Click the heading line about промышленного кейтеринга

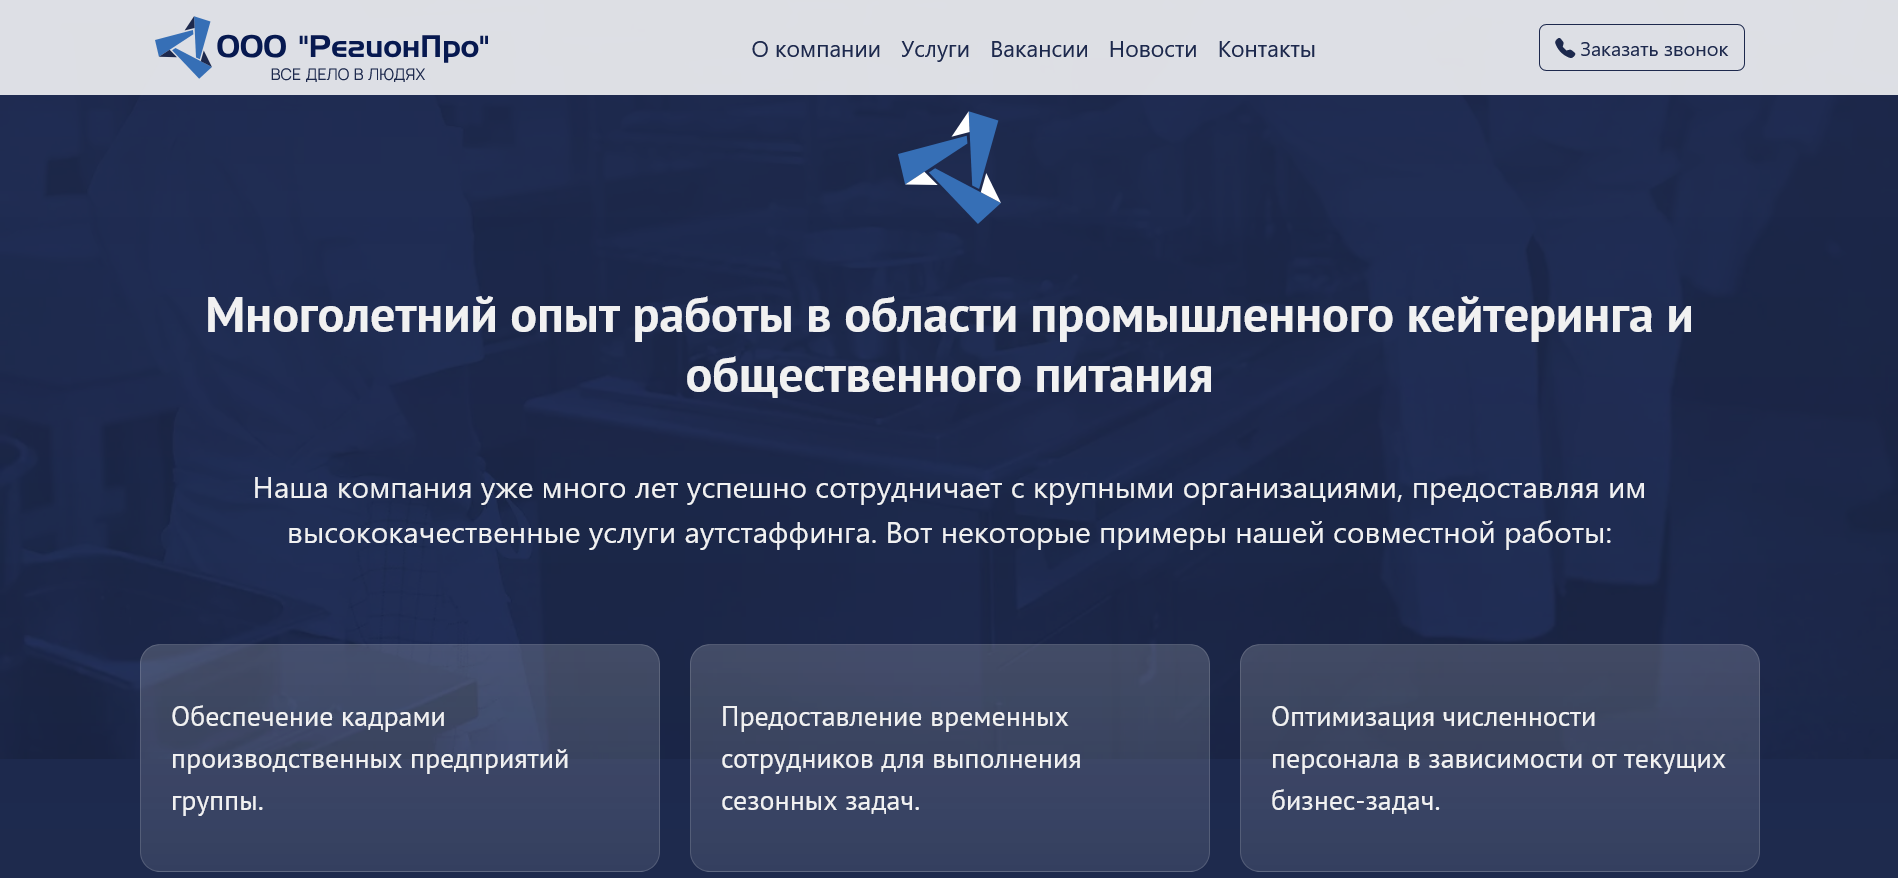948,316
